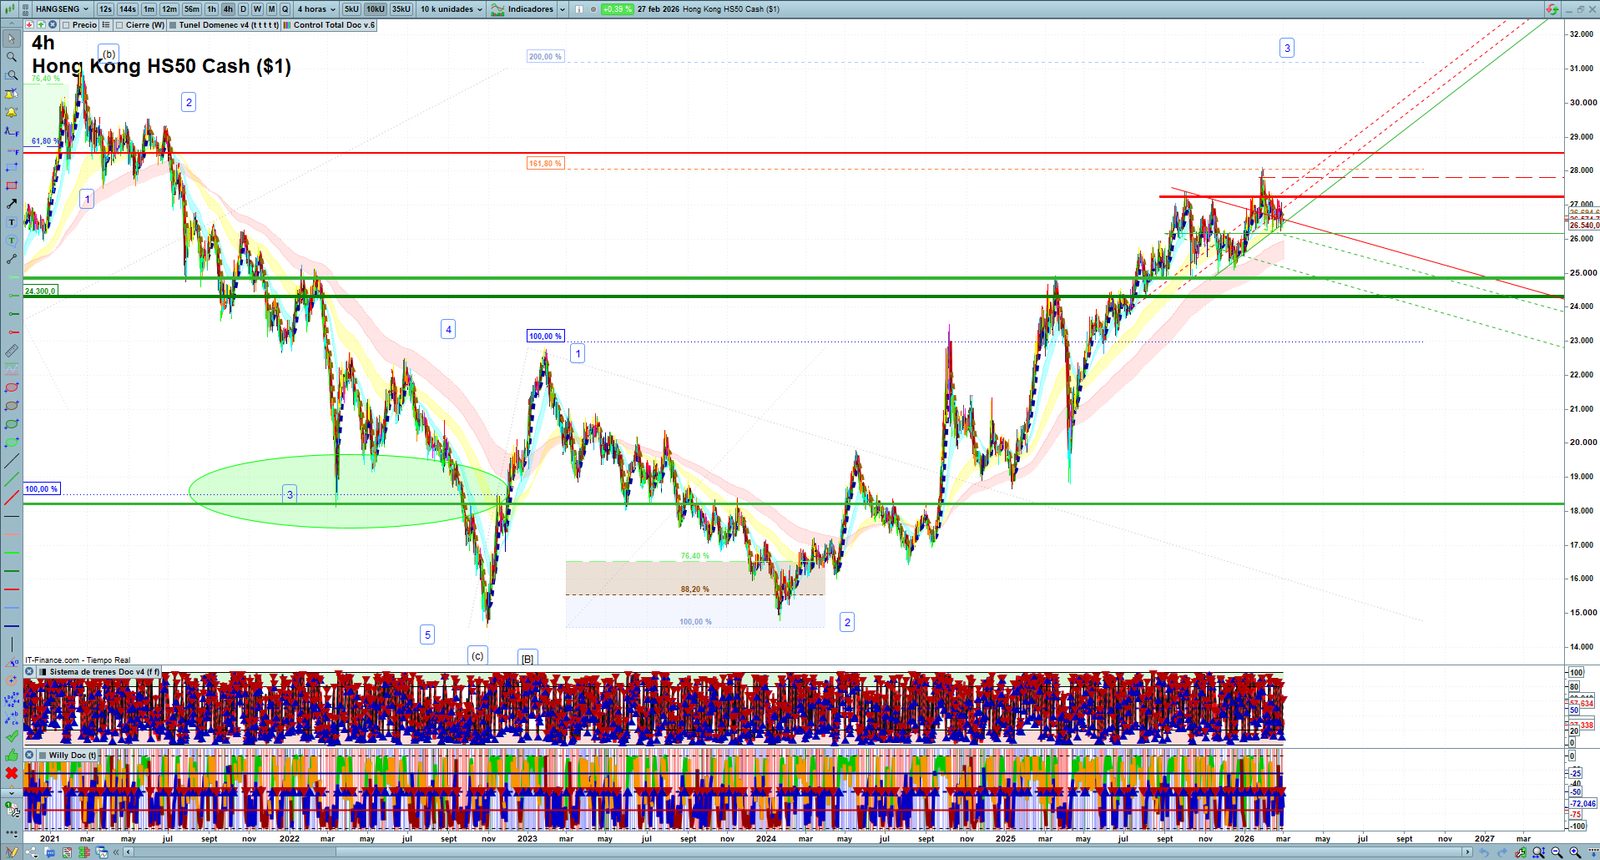Viewport: 1600px width, 860px height.
Task: Open the 4 horas timeframe dropdown
Action: click(316, 9)
